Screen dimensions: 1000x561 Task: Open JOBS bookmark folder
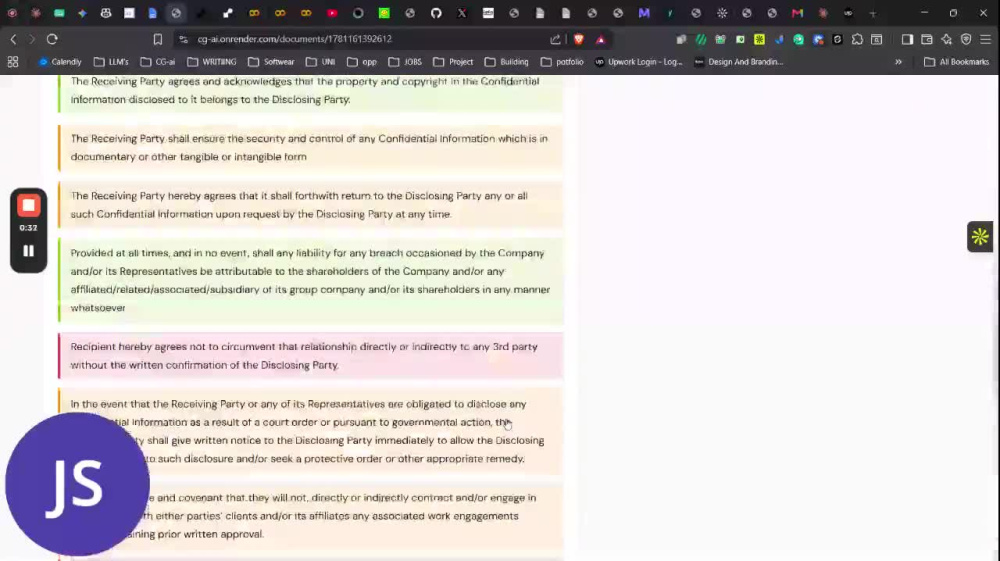point(405,62)
